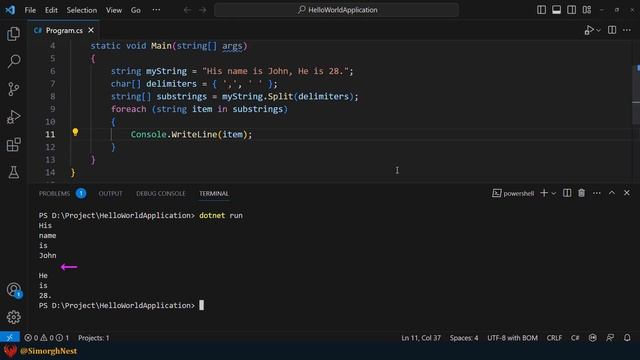Select the TERMINAL tab
This screenshot has width=640, height=360.
pos(214,193)
